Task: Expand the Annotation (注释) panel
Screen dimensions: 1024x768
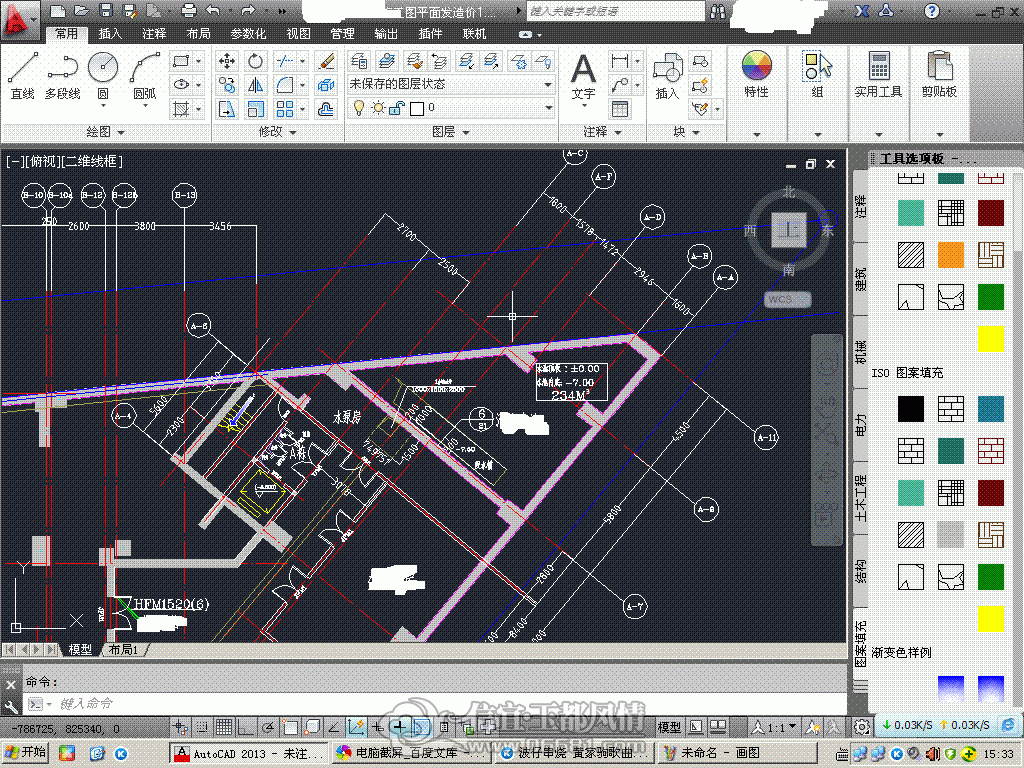Action: click(602, 132)
